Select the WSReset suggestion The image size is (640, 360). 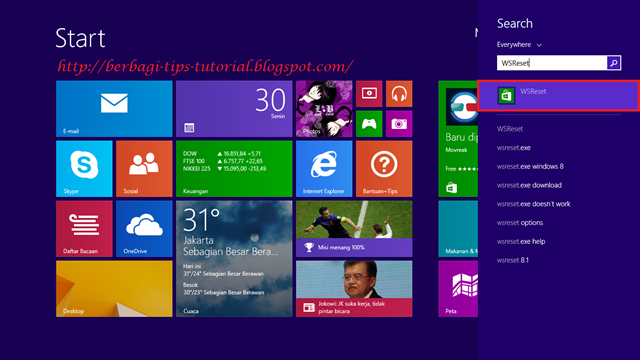tap(510, 129)
